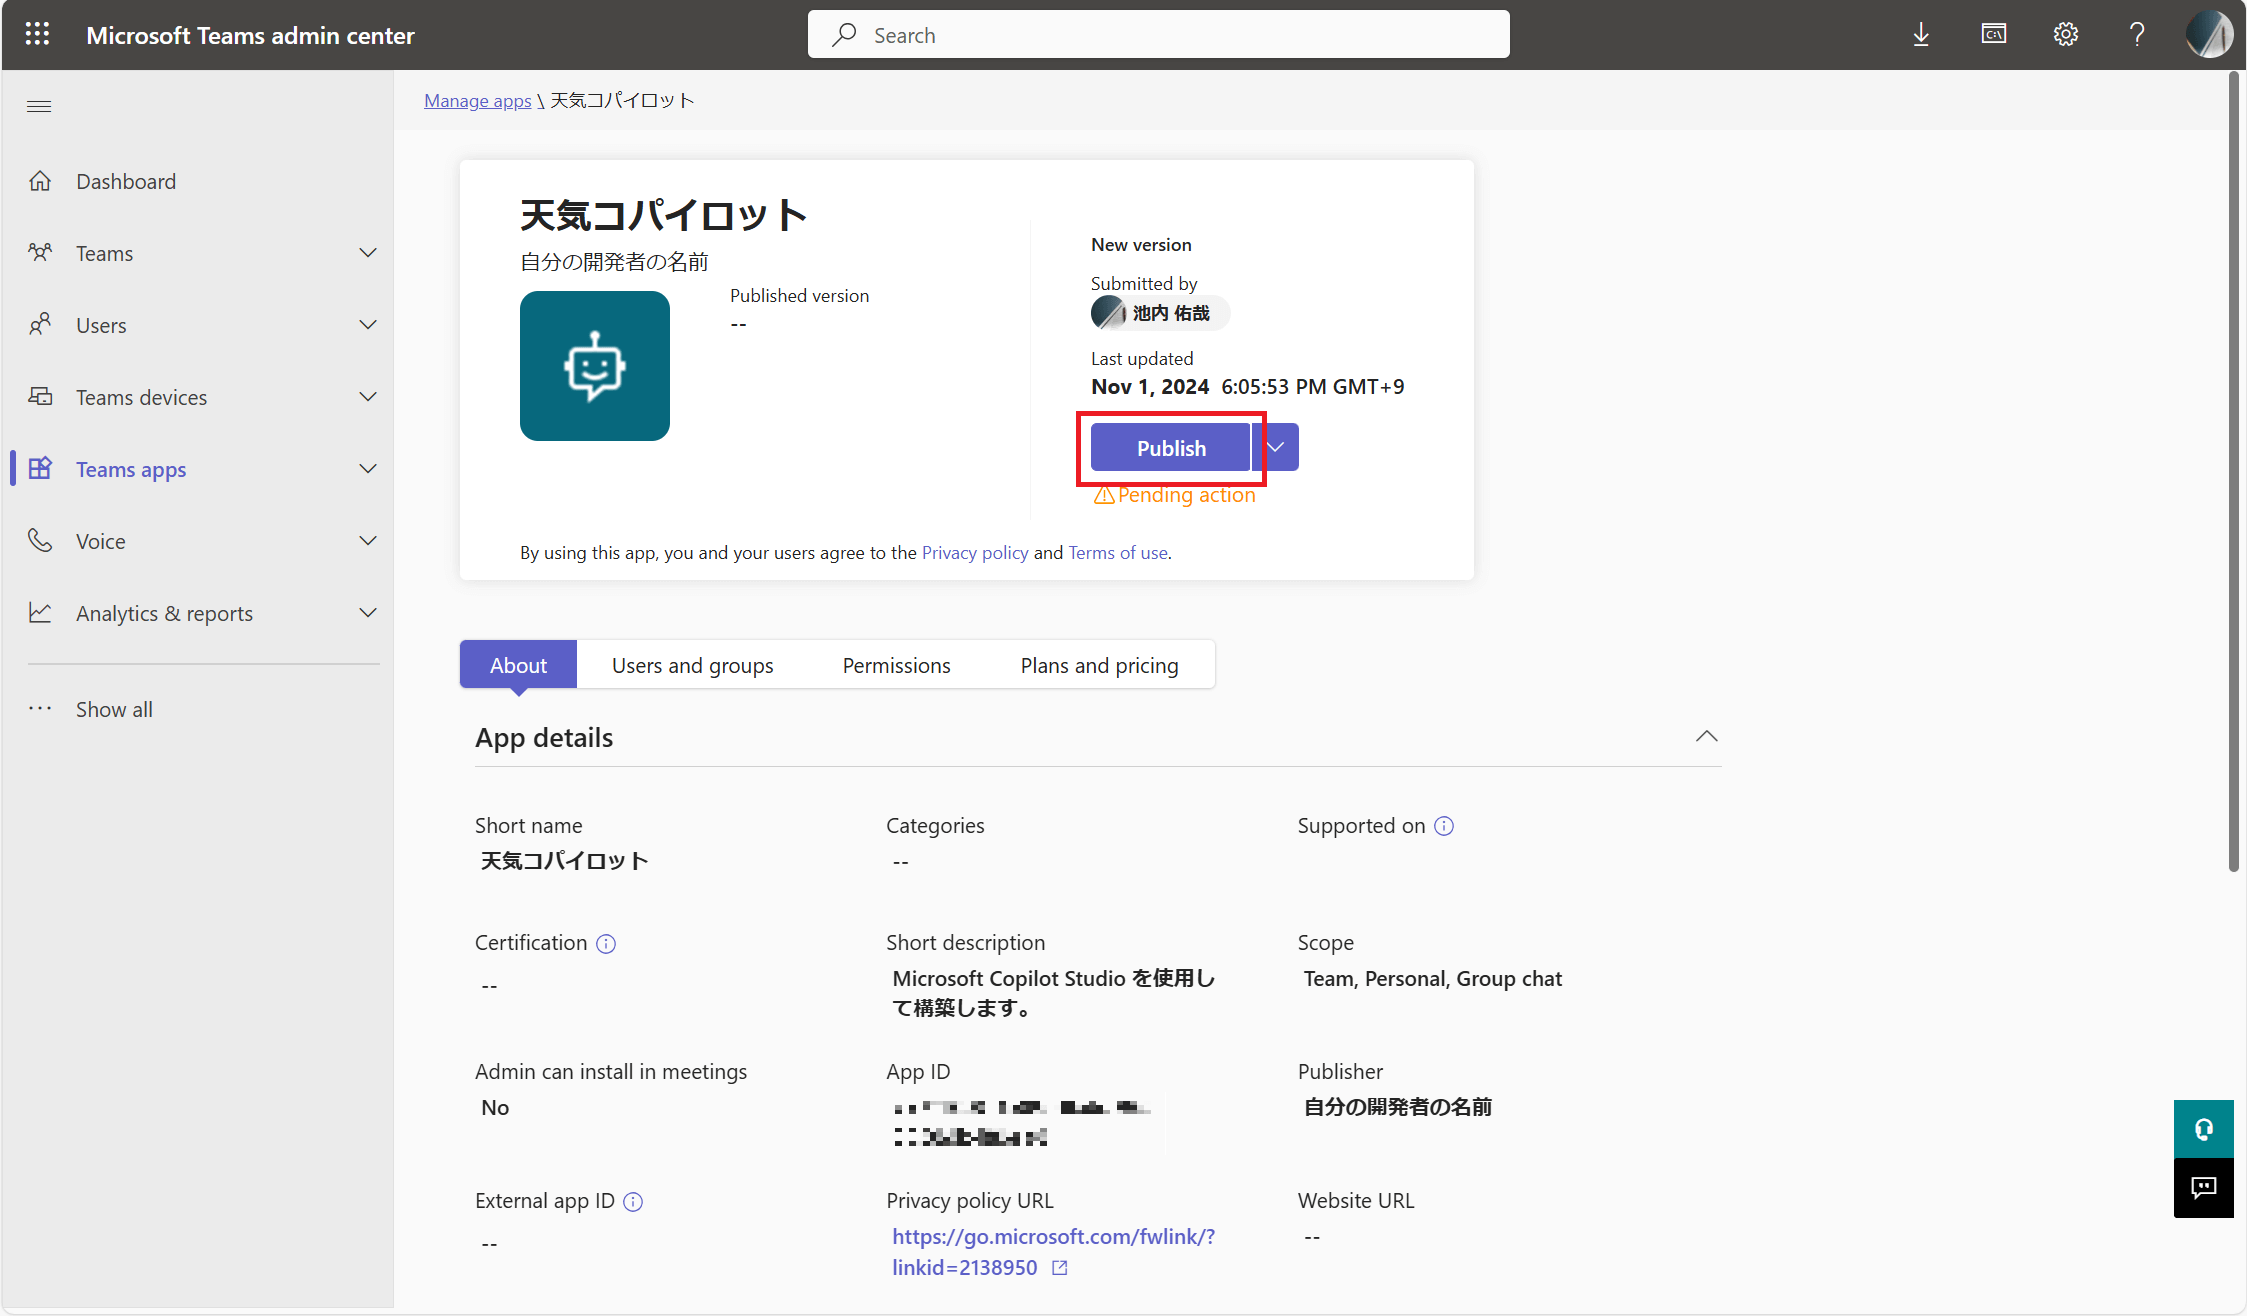Image resolution: width=2247 pixels, height=1316 pixels.
Task: Open the Help question mark icon
Action: point(2137,34)
